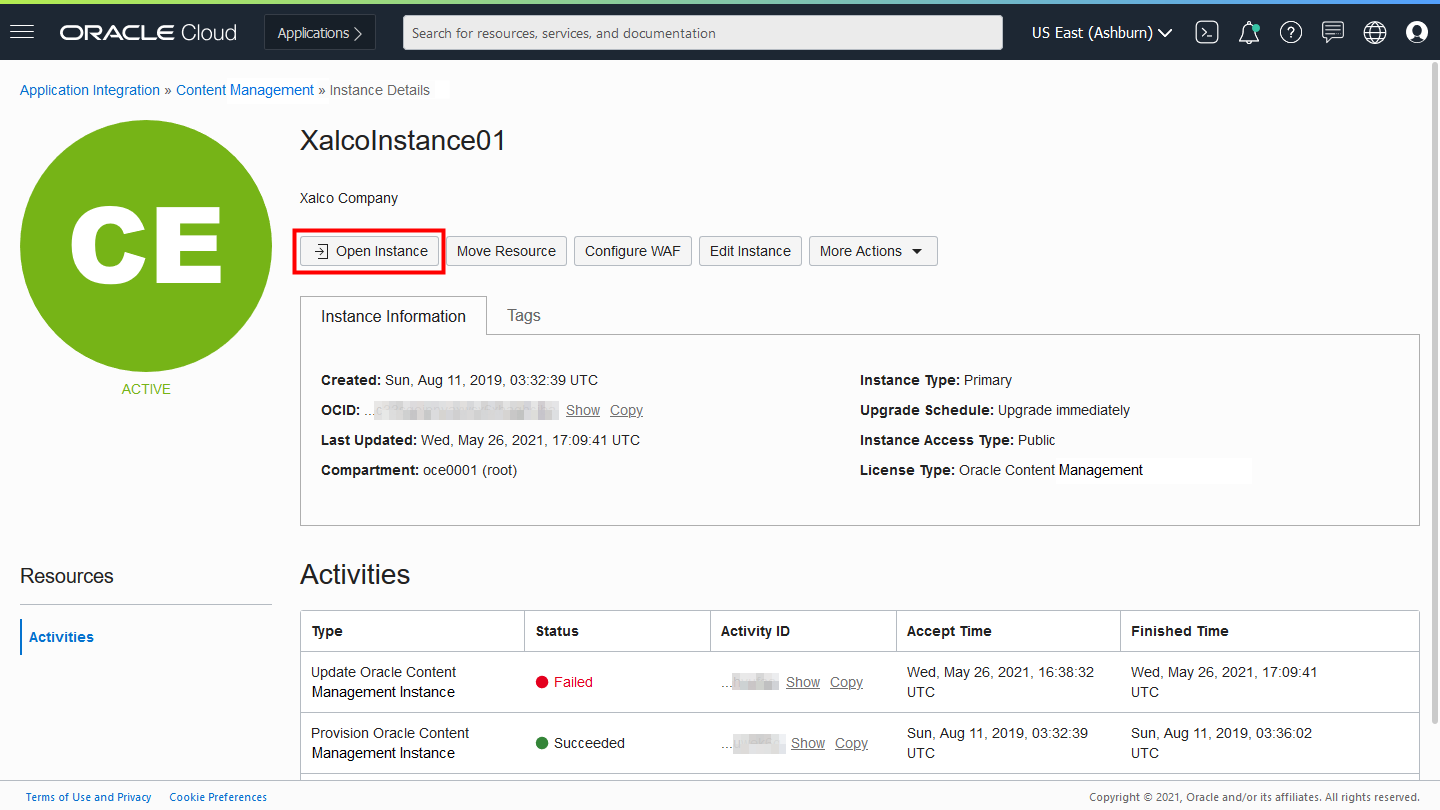Viewport: 1440px width, 810px height.
Task: Click the Succeeded status text
Action: (589, 743)
